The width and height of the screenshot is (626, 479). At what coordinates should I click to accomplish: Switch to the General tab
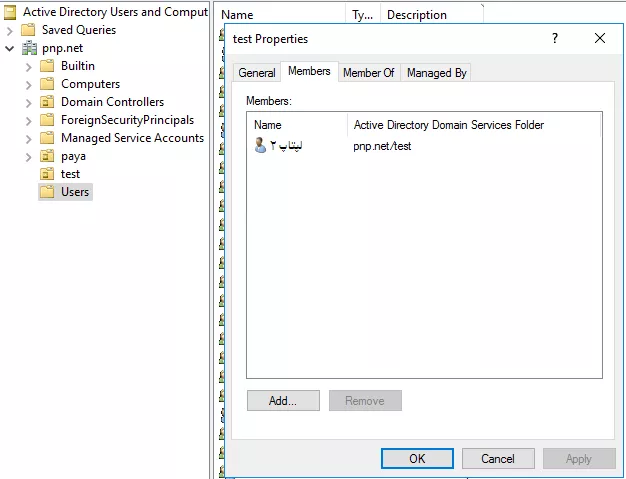pyautogui.click(x=257, y=73)
